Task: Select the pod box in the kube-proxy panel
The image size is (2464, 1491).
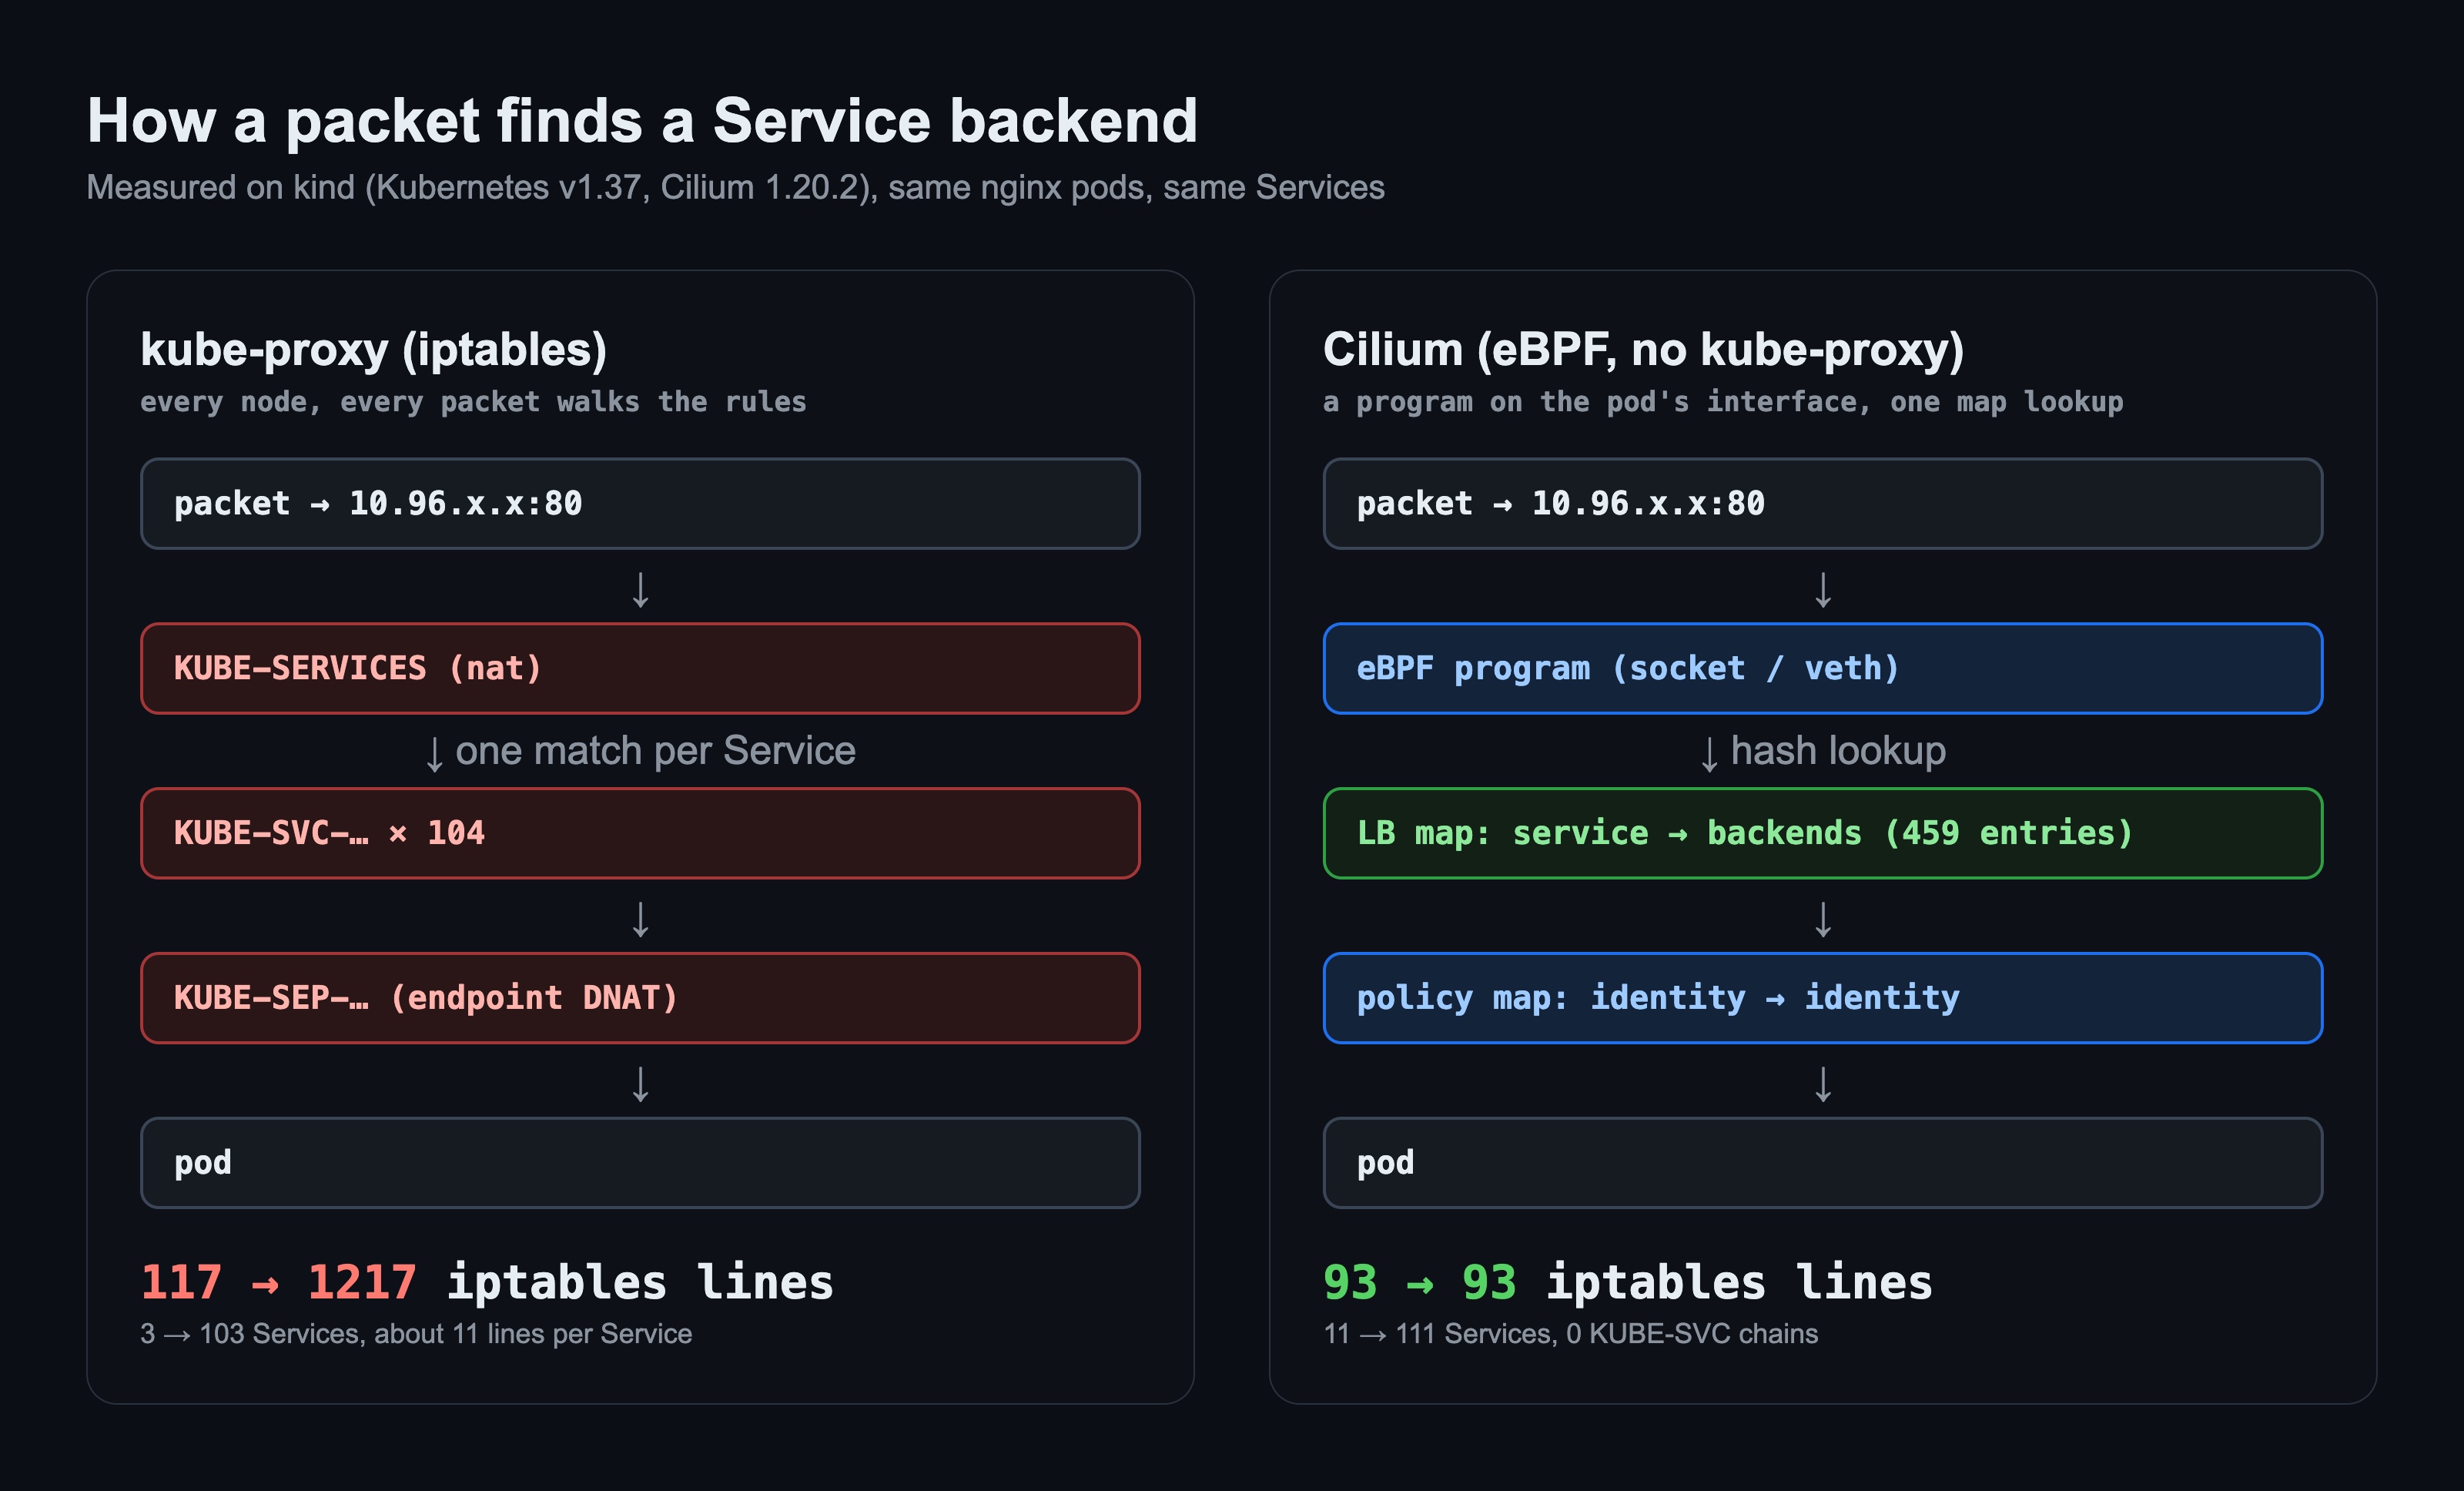Action: coord(640,1163)
